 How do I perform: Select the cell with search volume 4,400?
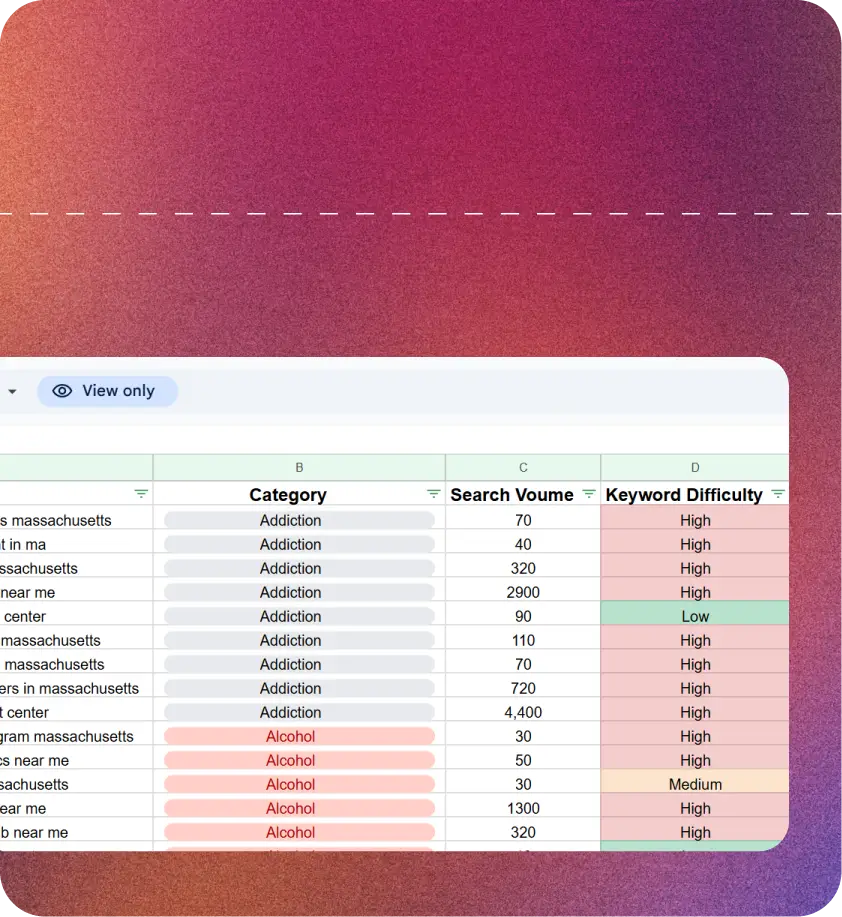[x=523, y=712]
